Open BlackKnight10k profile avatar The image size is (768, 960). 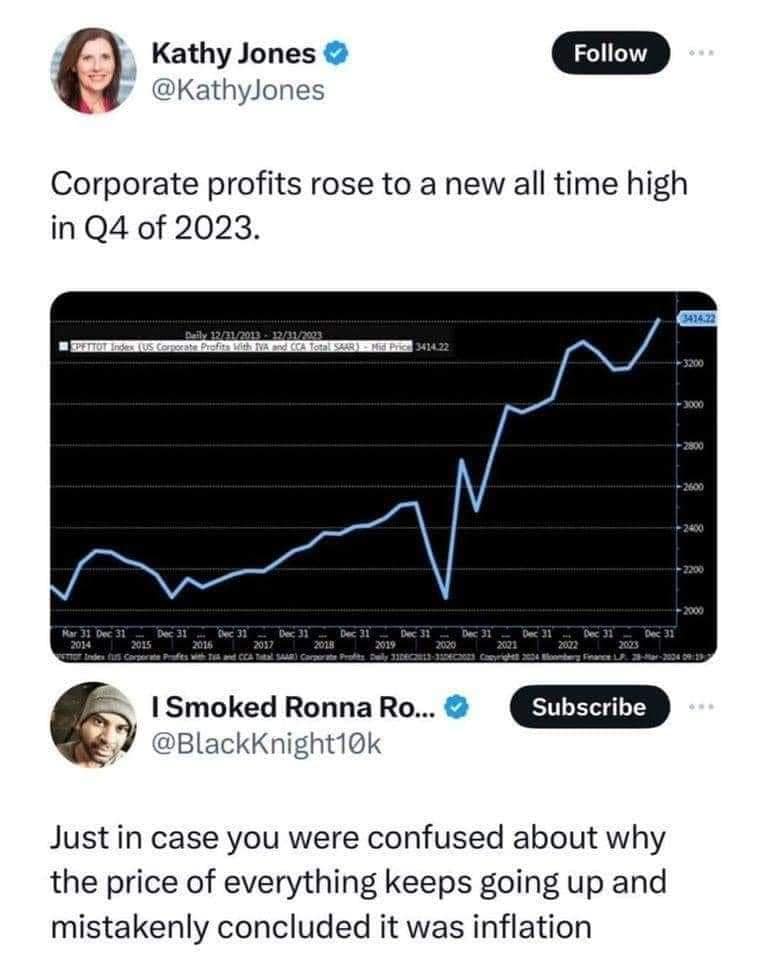(93, 726)
